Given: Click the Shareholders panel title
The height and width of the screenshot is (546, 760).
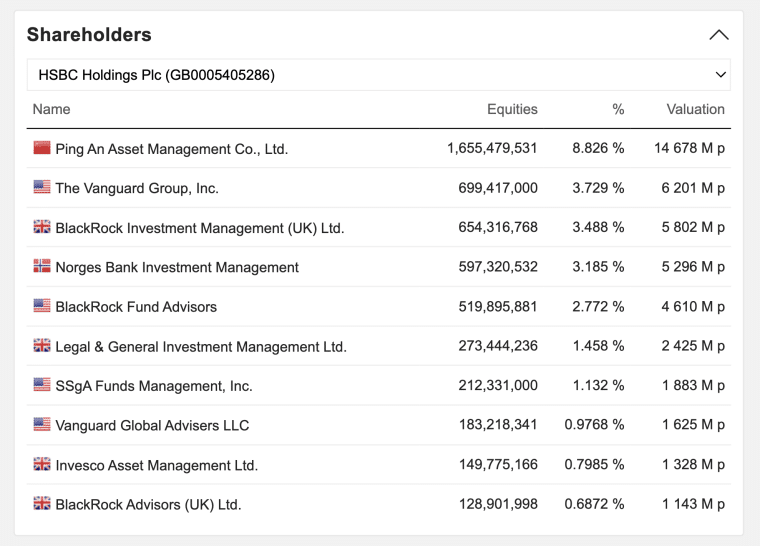Looking at the screenshot, I should tap(89, 35).
